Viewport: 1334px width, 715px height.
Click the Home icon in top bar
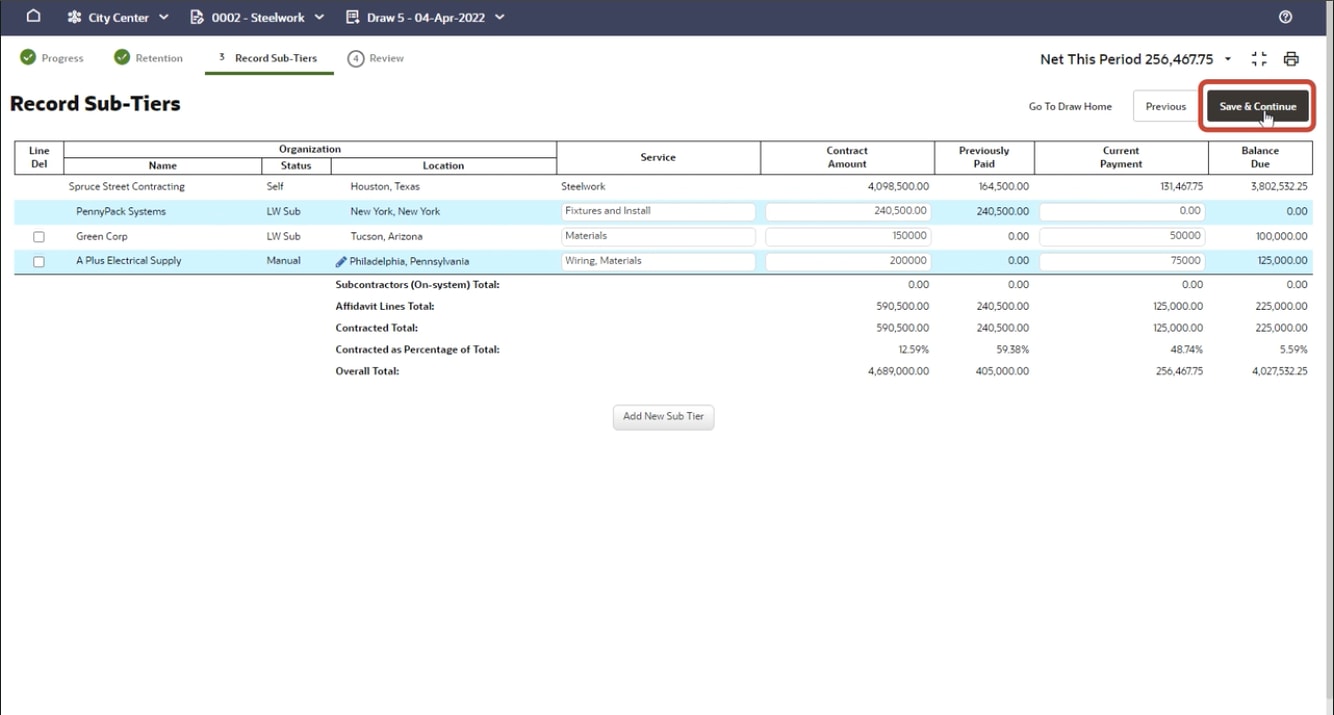tap(33, 17)
